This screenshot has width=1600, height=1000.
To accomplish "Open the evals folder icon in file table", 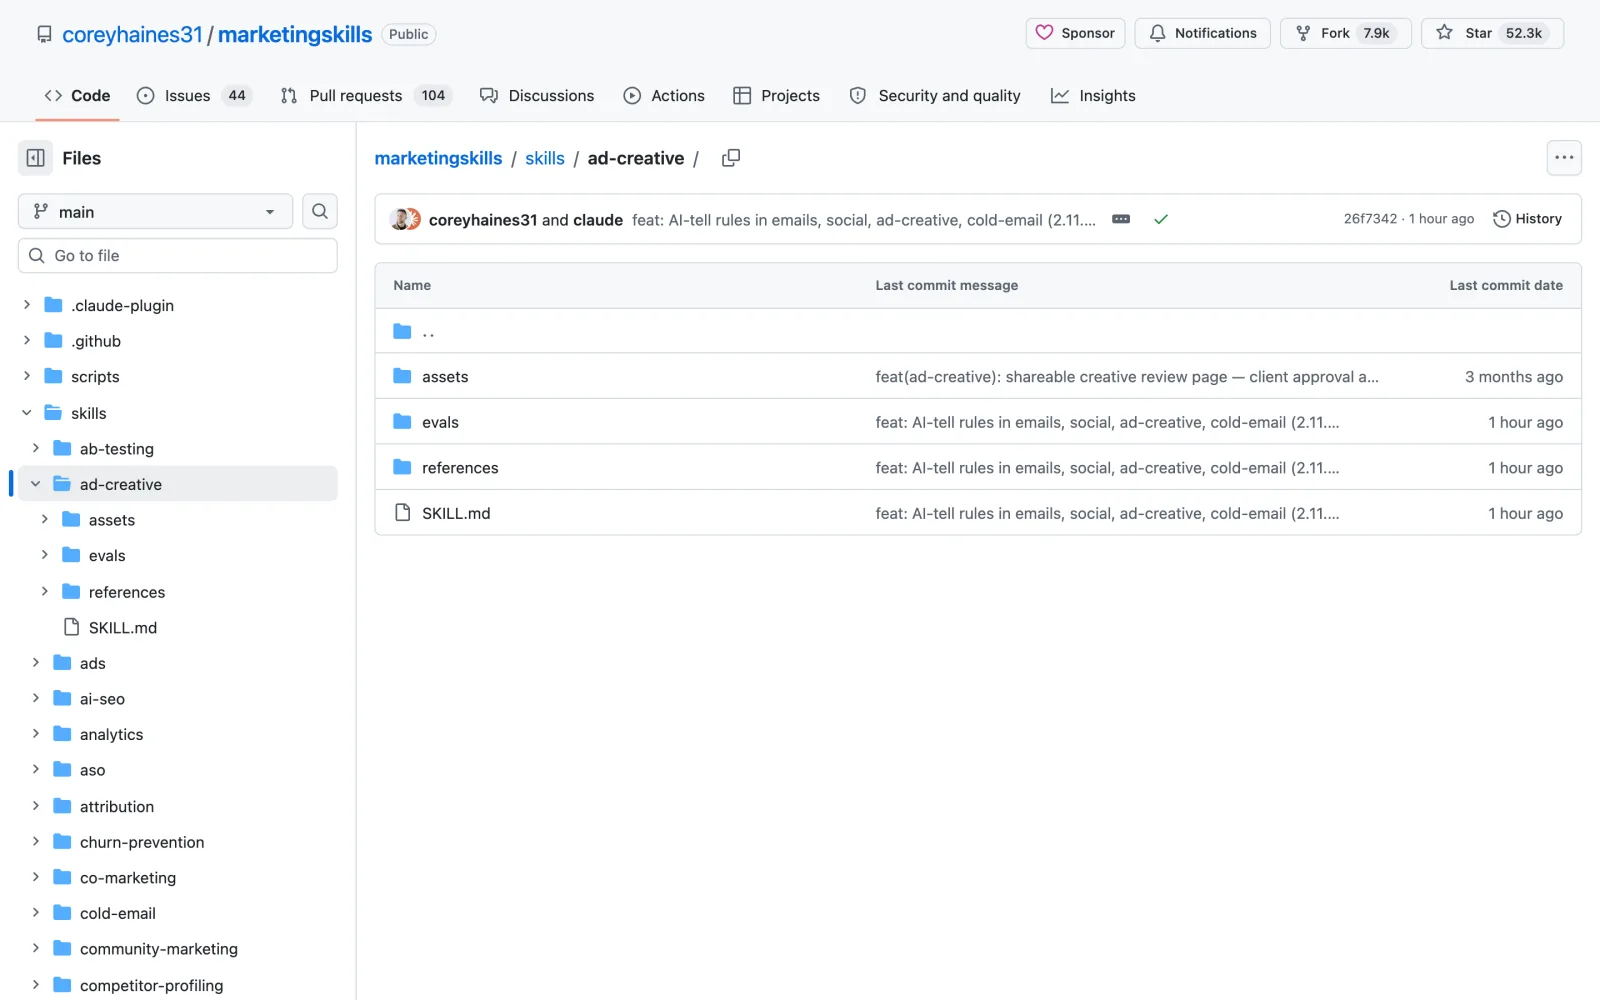I will 402,422.
